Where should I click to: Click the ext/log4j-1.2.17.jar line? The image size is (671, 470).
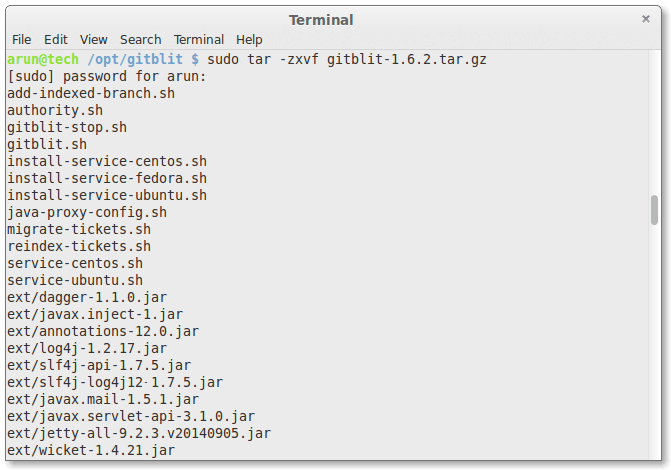coord(87,348)
